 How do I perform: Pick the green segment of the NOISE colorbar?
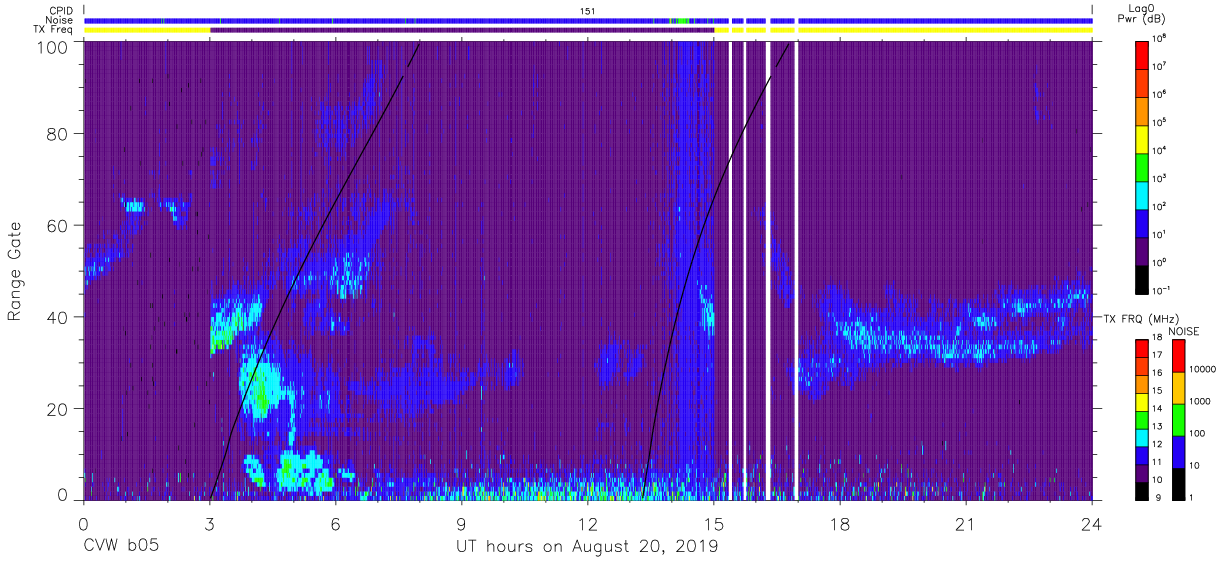point(1179,419)
